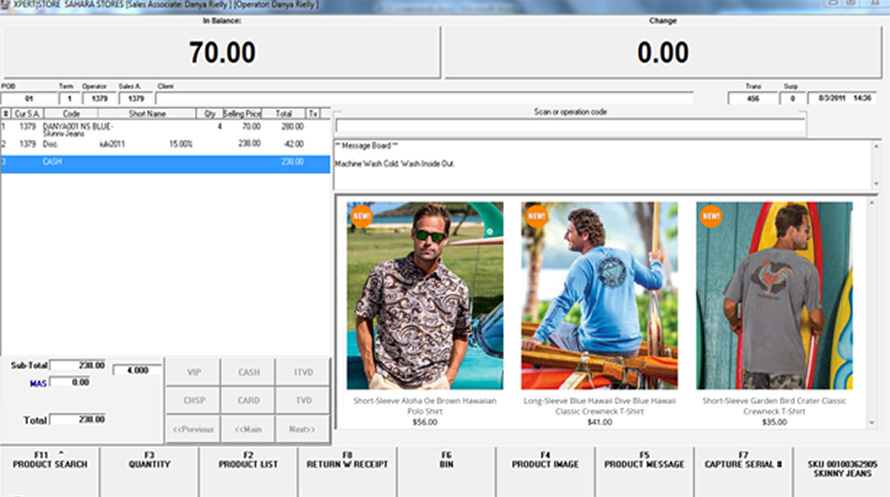Choose the CARD payment button
Image resolution: width=890 pixels, height=497 pixels.
point(248,400)
